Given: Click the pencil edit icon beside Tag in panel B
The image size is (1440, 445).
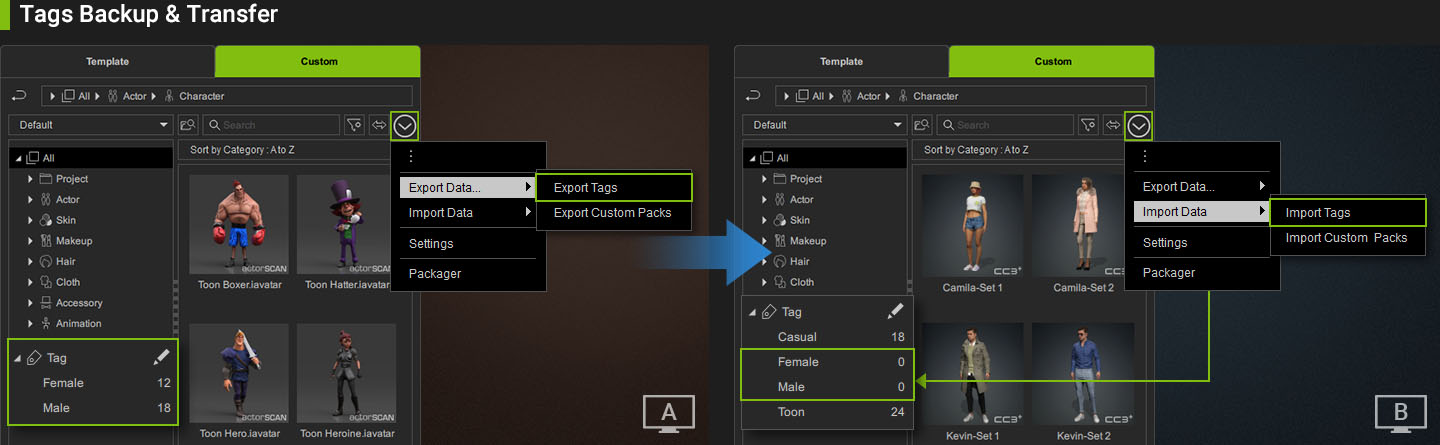Looking at the screenshot, I should click(x=896, y=312).
